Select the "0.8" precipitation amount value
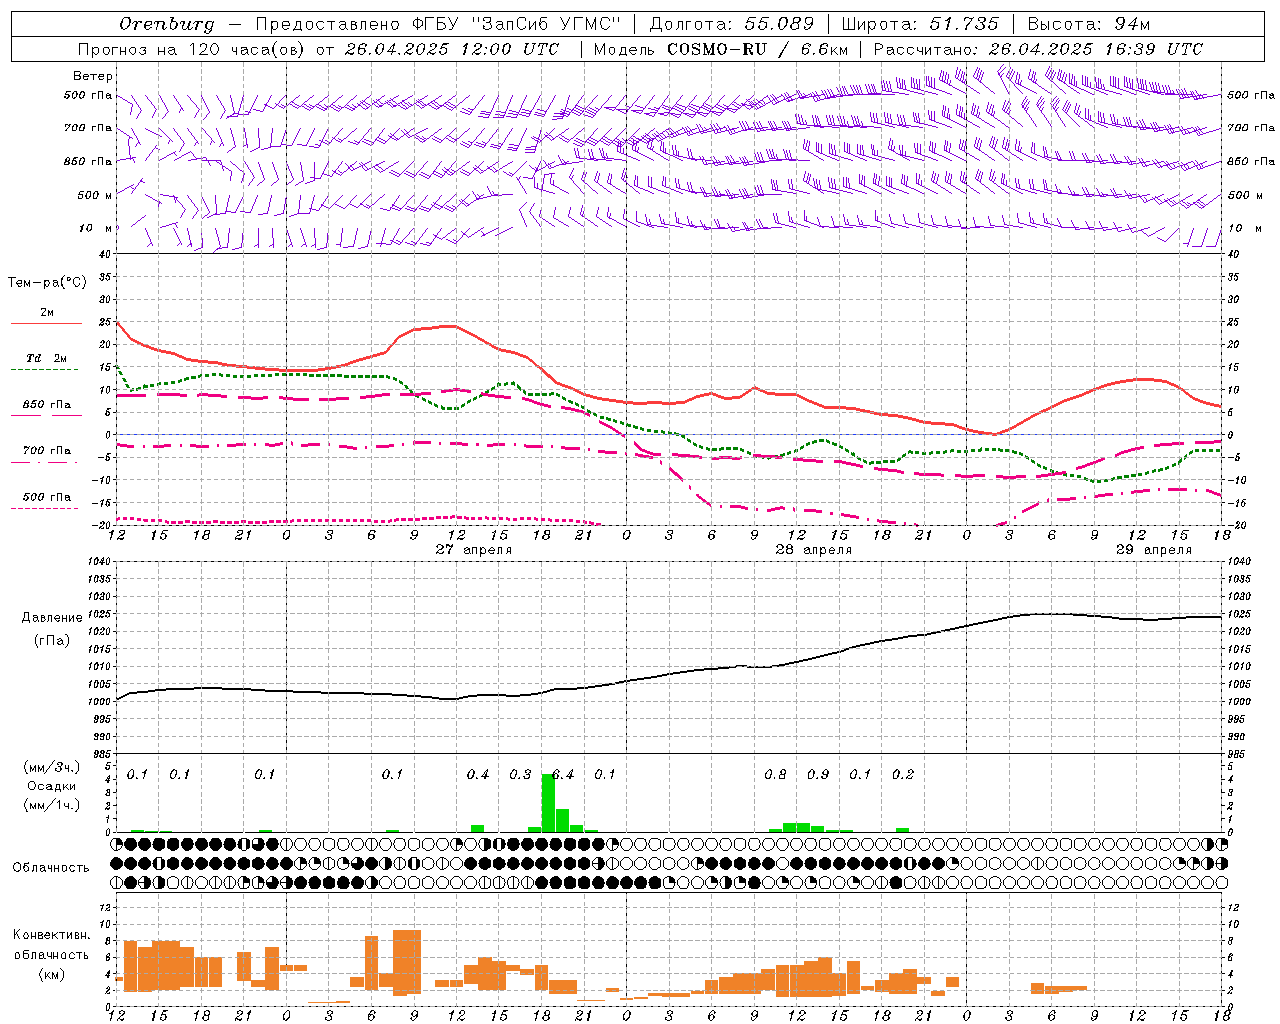The image size is (1280, 1024). 775,774
